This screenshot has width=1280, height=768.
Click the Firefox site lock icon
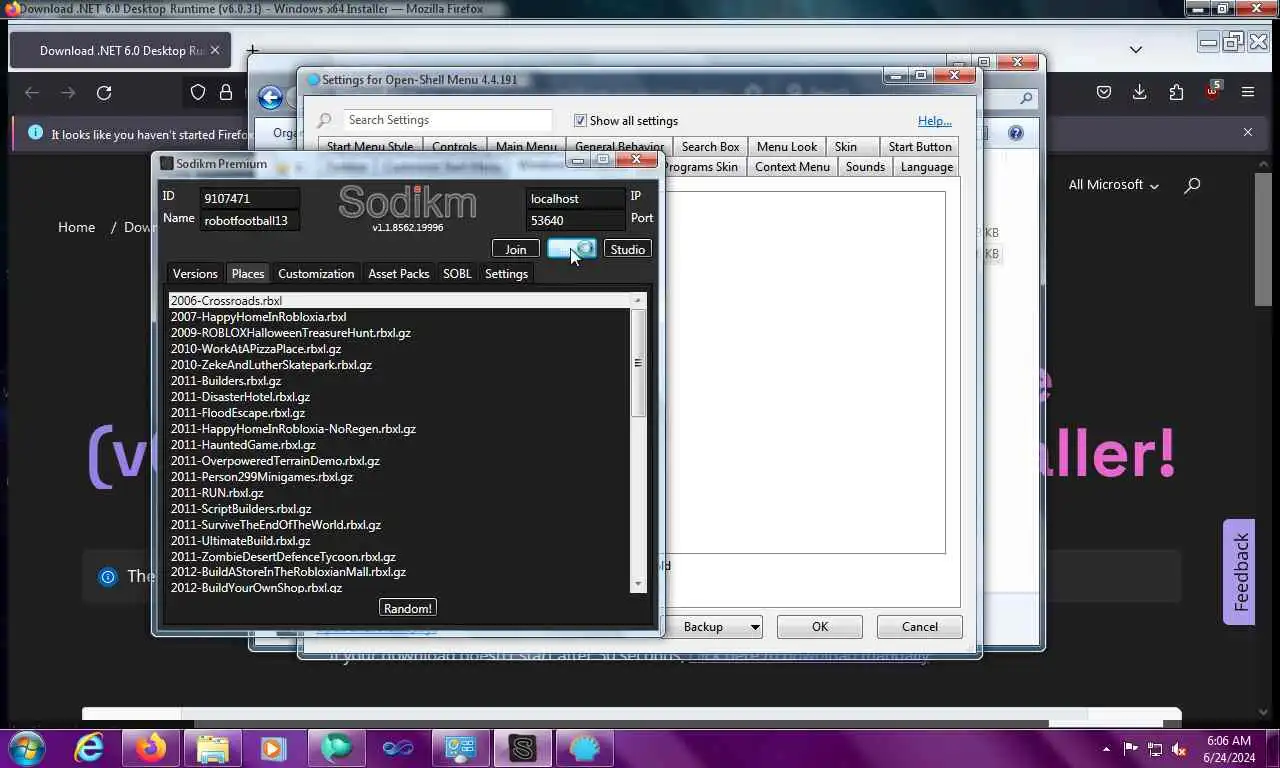pos(226,92)
